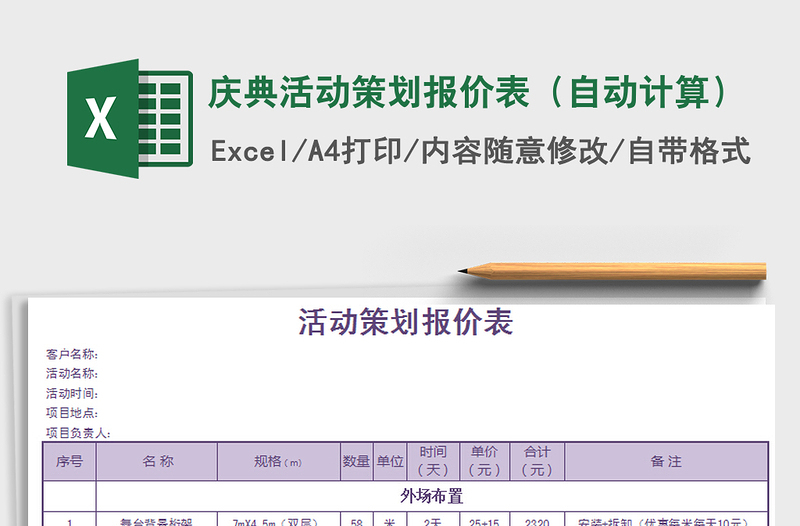Select the '外场布置' section row

click(x=432, y=496)
